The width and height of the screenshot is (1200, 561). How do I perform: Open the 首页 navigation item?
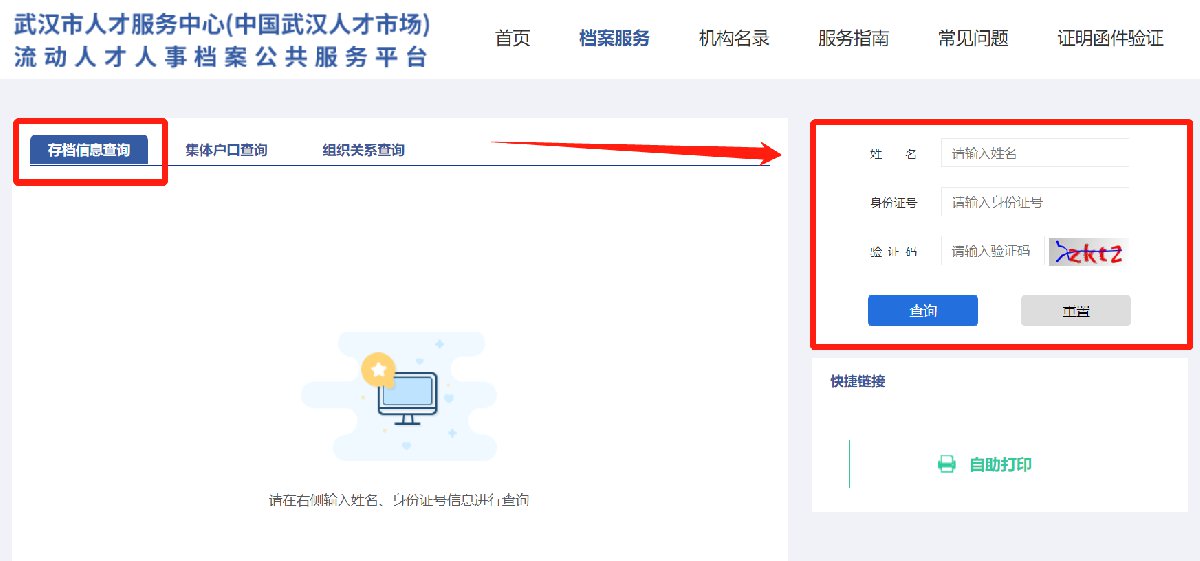pos(512,39)
